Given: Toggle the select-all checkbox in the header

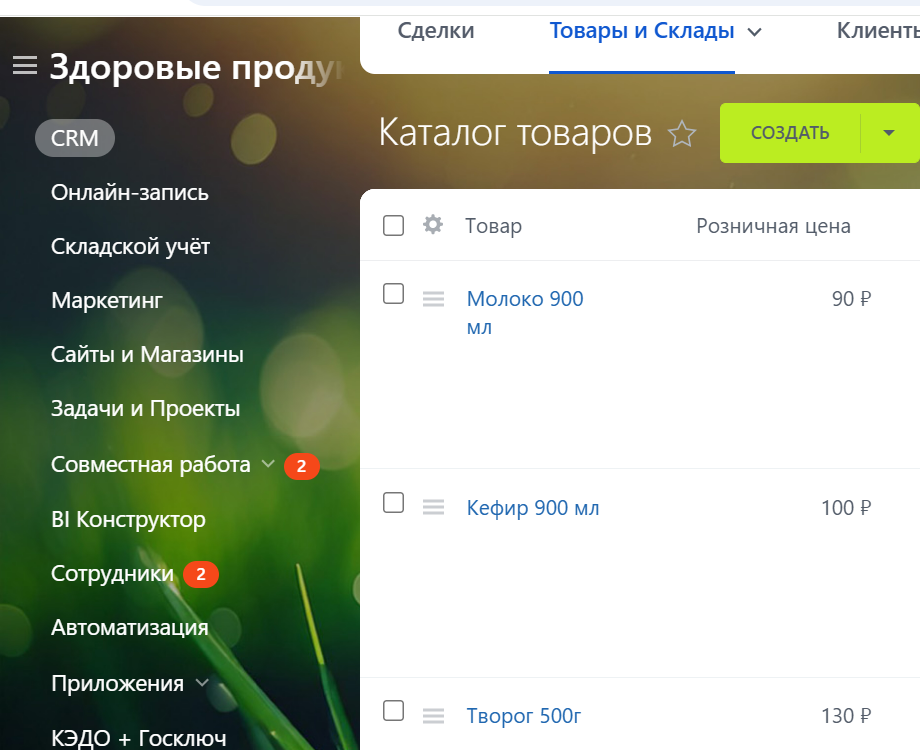Looking at the screenshot, I should coord(393,225).
